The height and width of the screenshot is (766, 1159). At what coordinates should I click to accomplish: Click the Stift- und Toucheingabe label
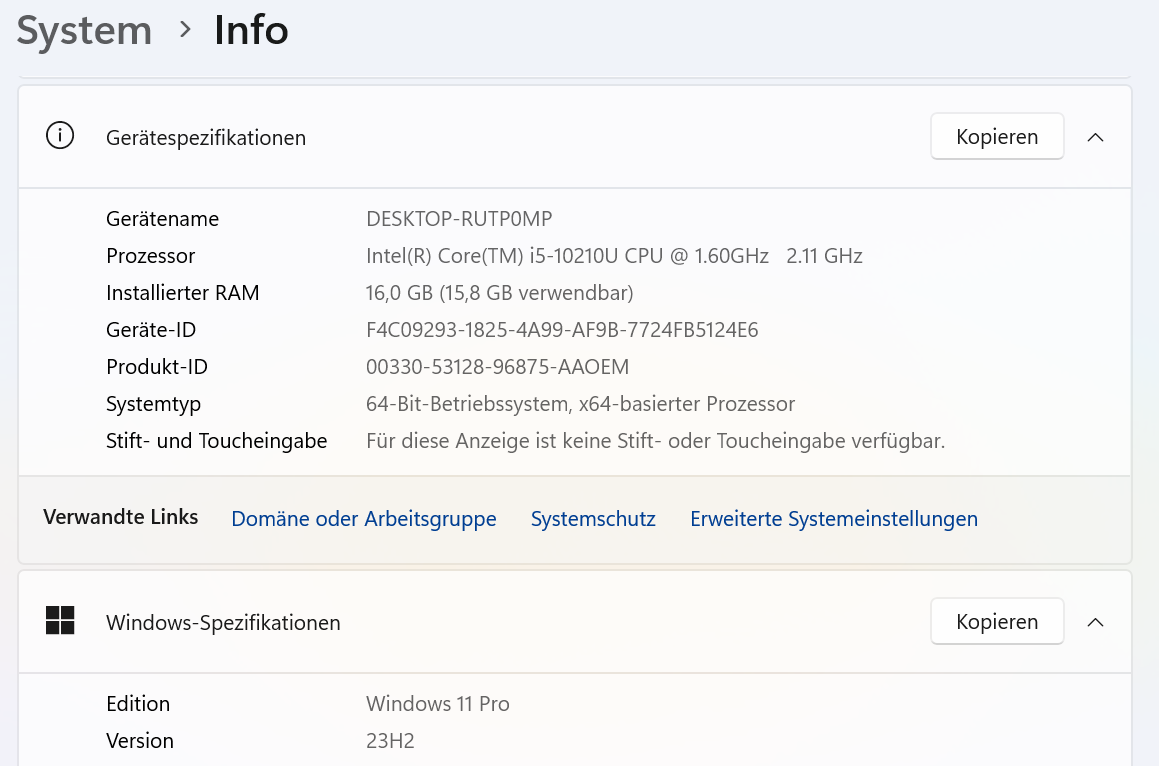(x=217, y=441)
